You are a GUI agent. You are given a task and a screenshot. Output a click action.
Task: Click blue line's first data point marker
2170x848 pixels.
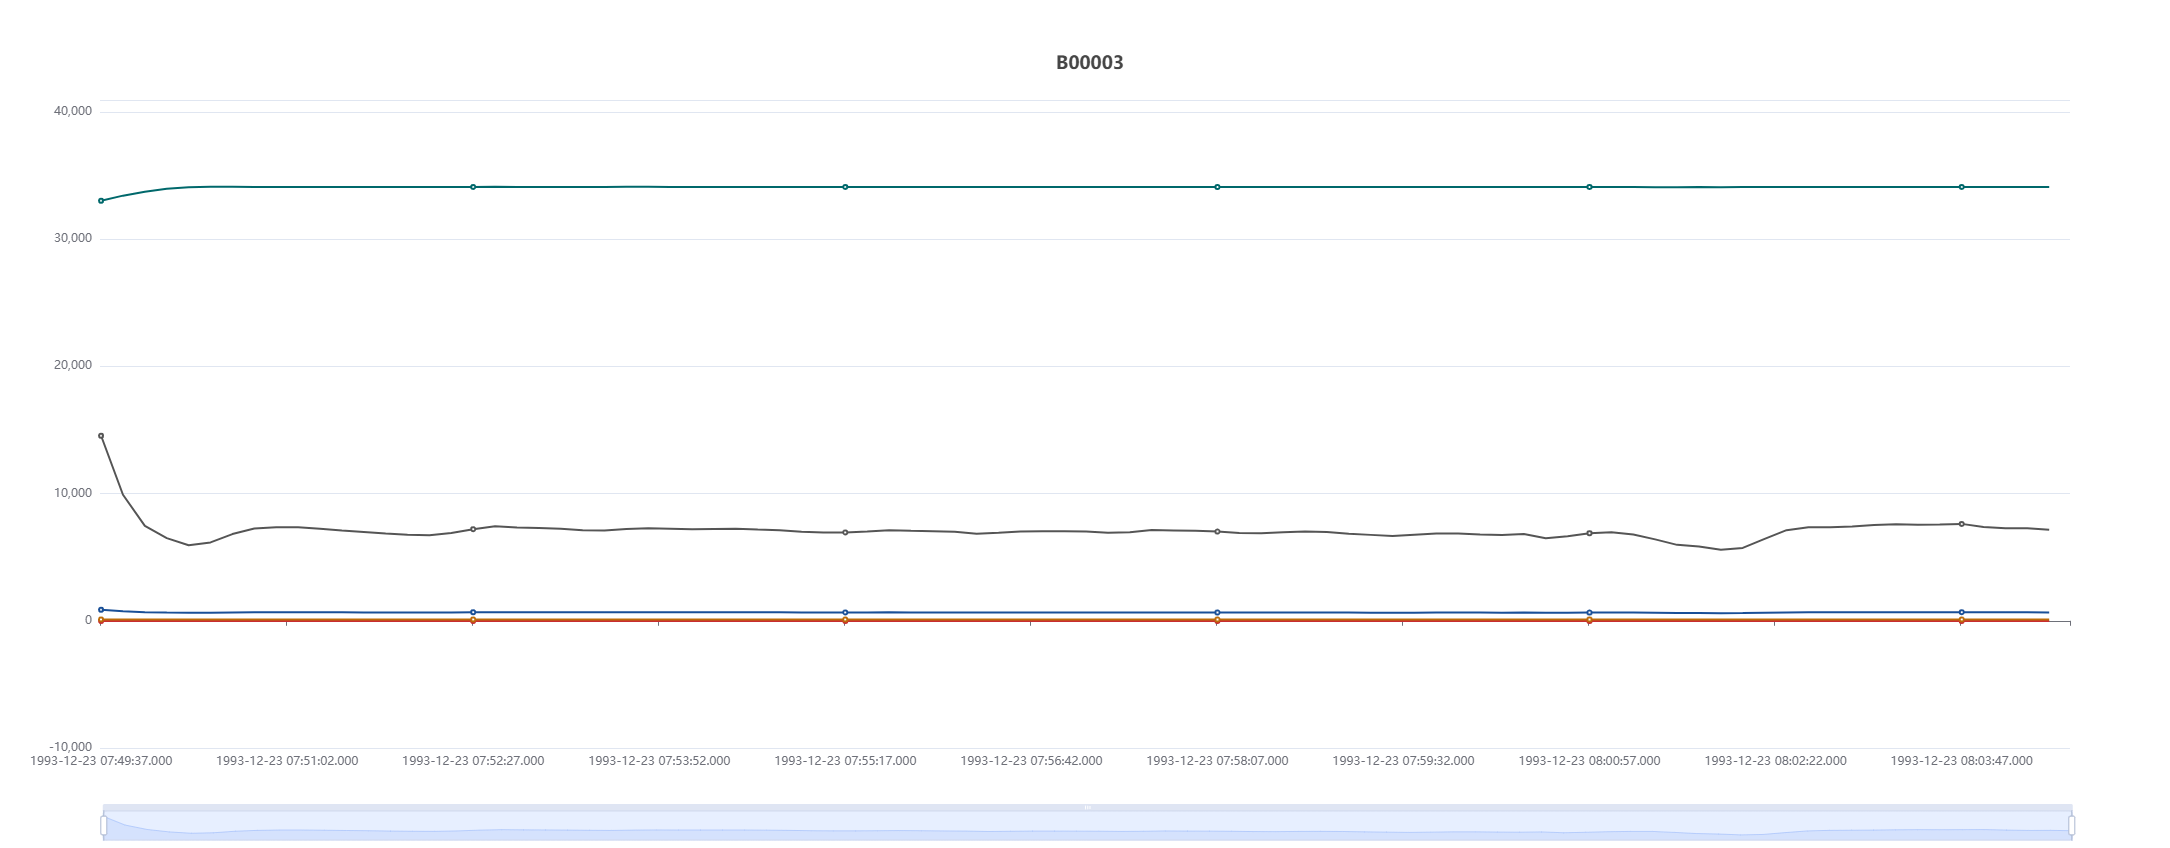point(101,610)
